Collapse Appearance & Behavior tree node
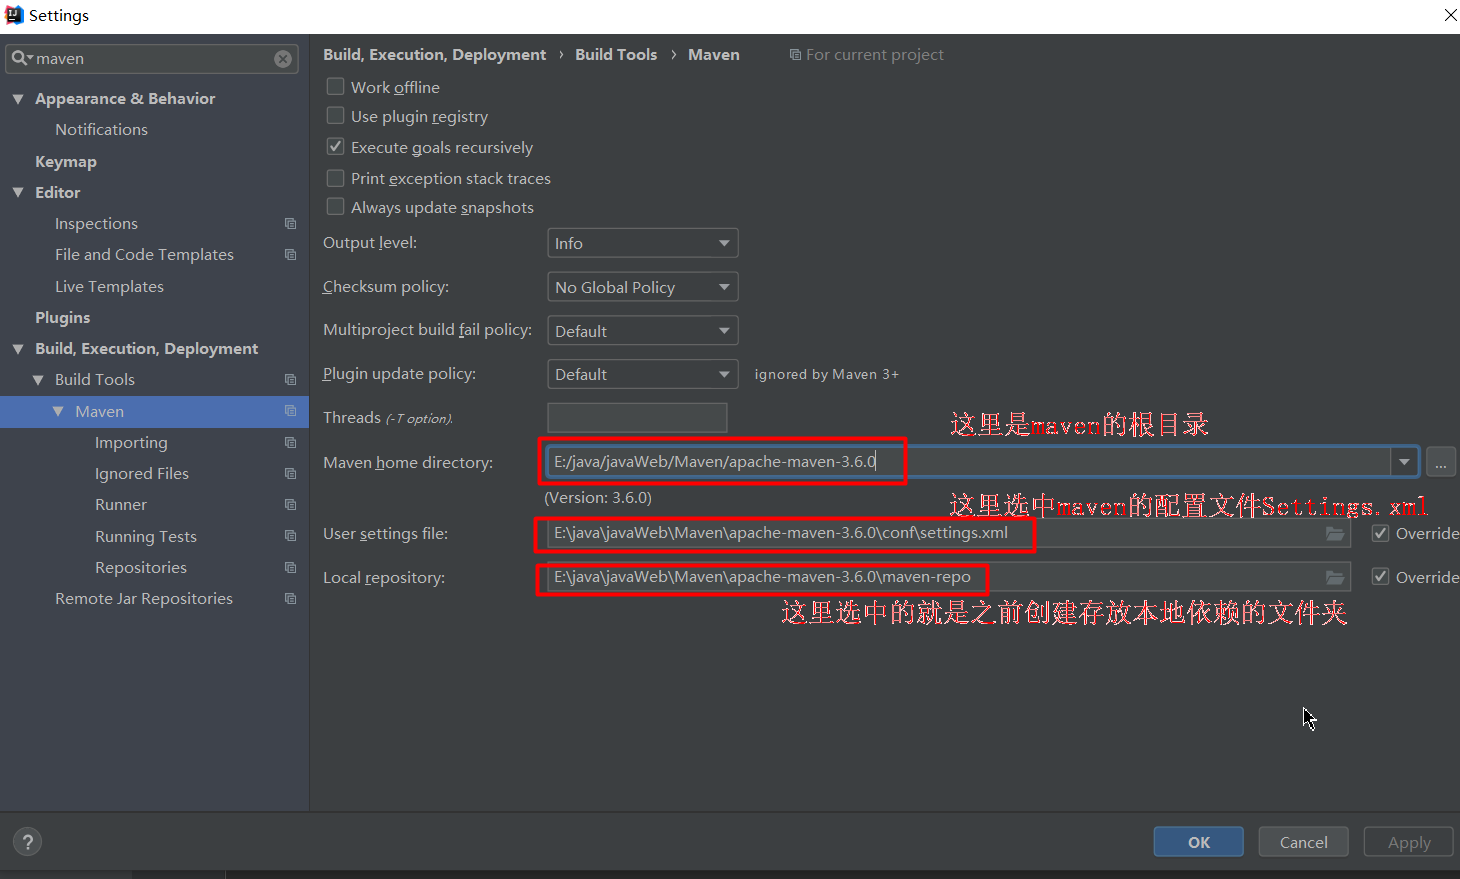 click(x=18, y=99)
